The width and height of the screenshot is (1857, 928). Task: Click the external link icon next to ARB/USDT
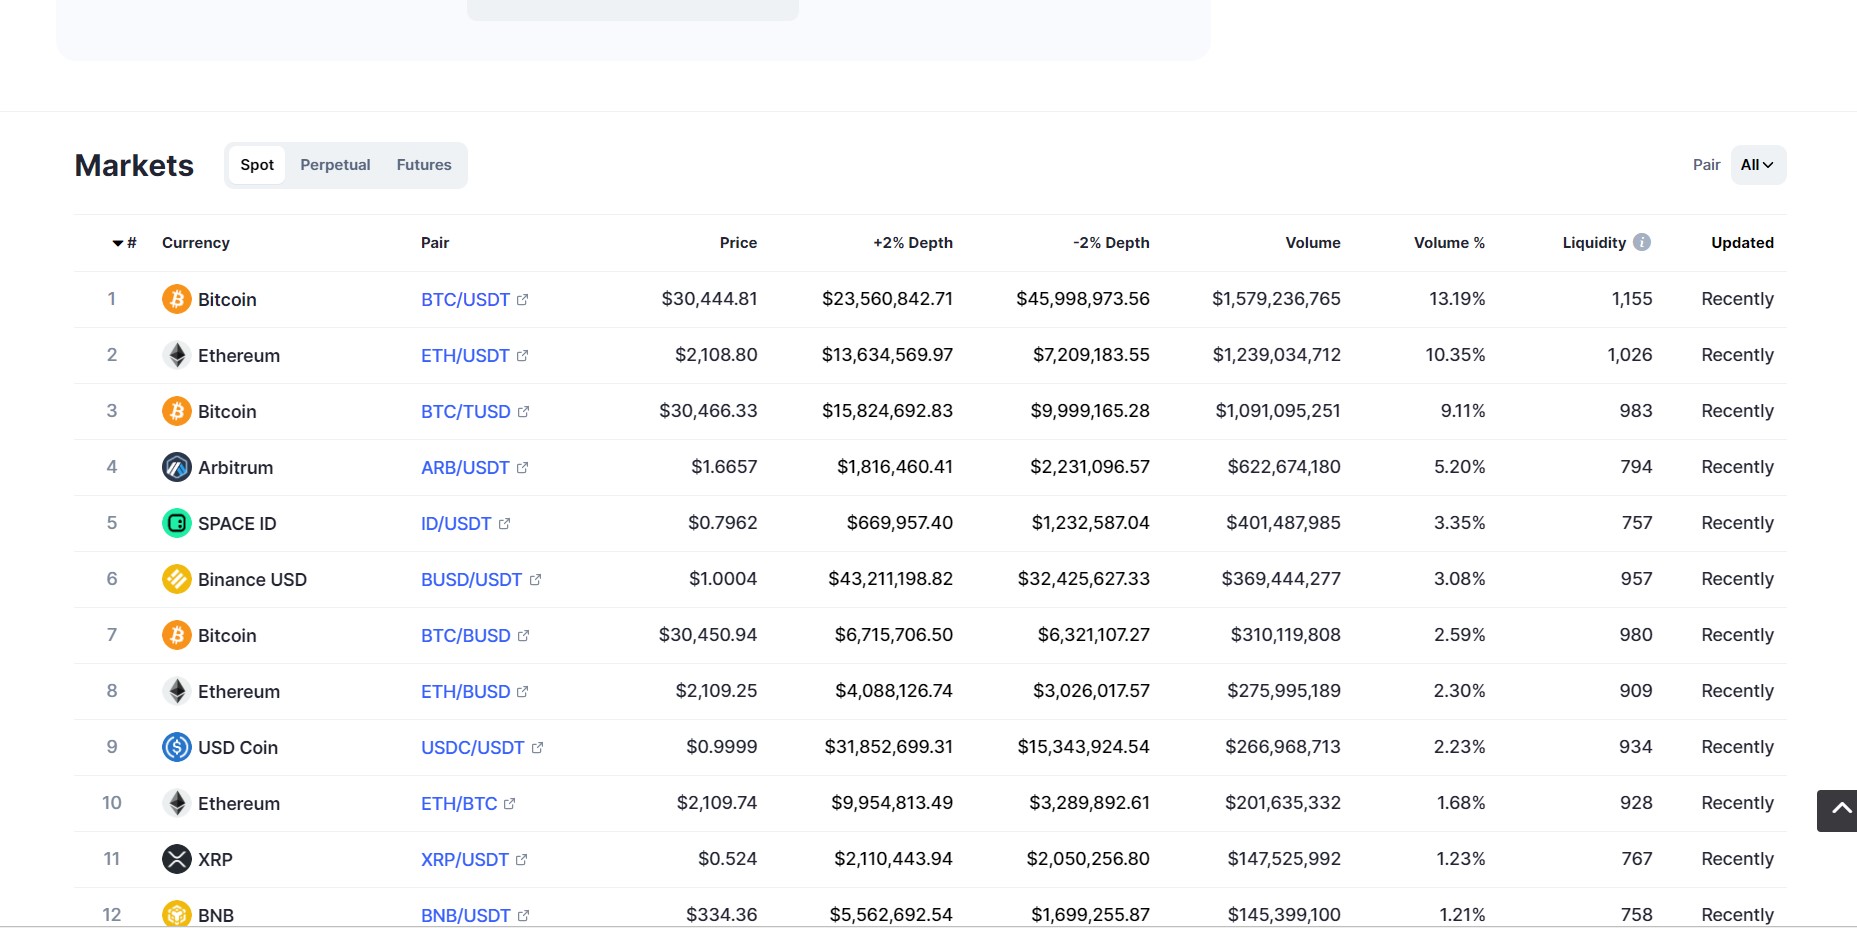point(522,467)
